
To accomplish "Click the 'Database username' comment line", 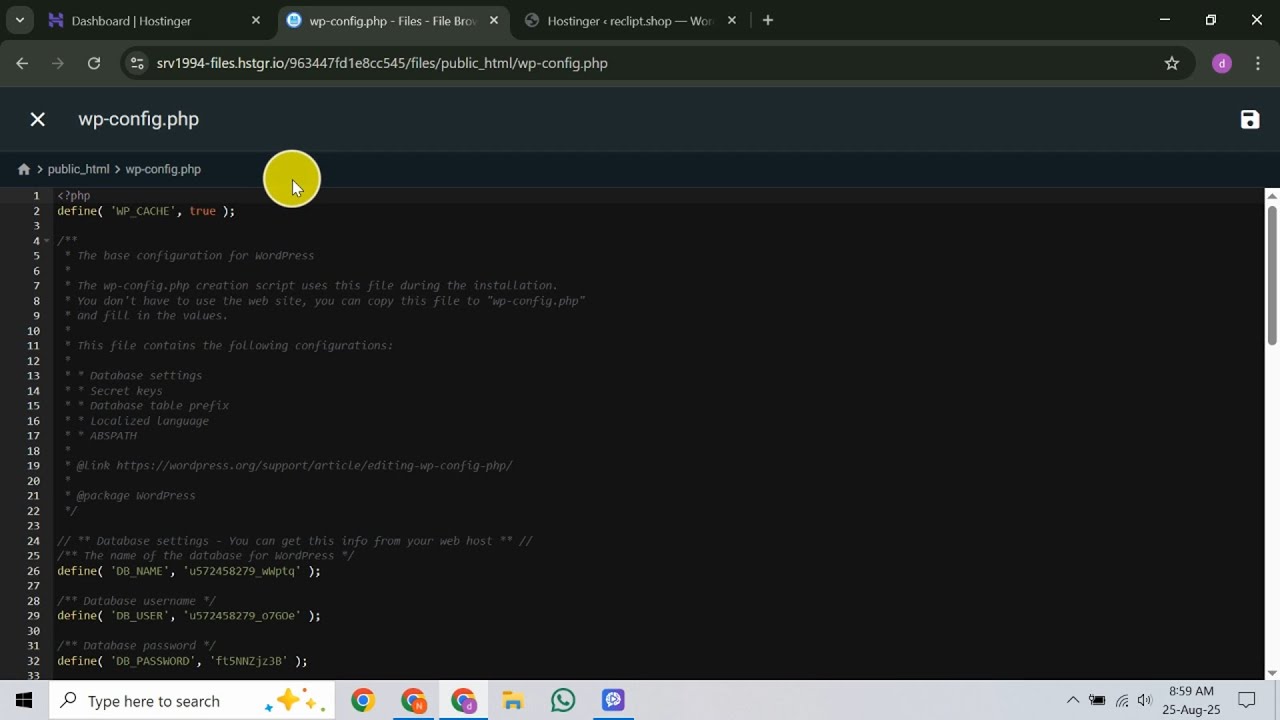I will pos(136,601).
